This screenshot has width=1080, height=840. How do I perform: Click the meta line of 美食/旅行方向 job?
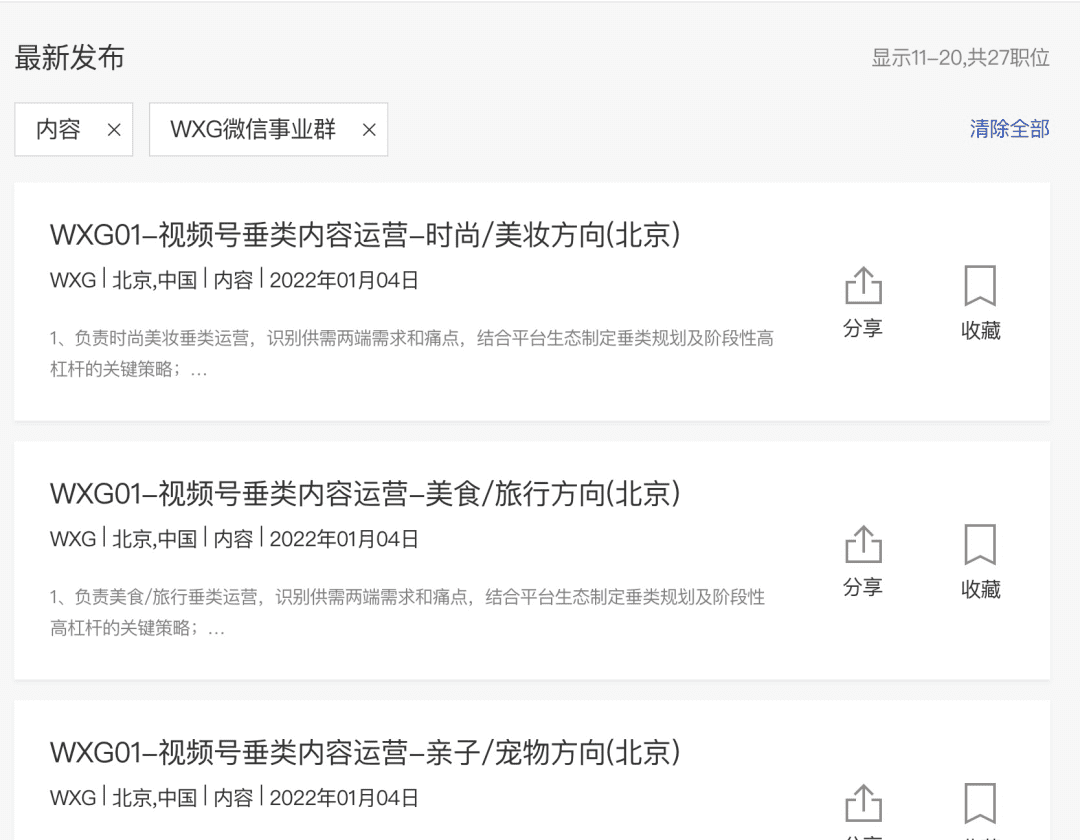234,539
